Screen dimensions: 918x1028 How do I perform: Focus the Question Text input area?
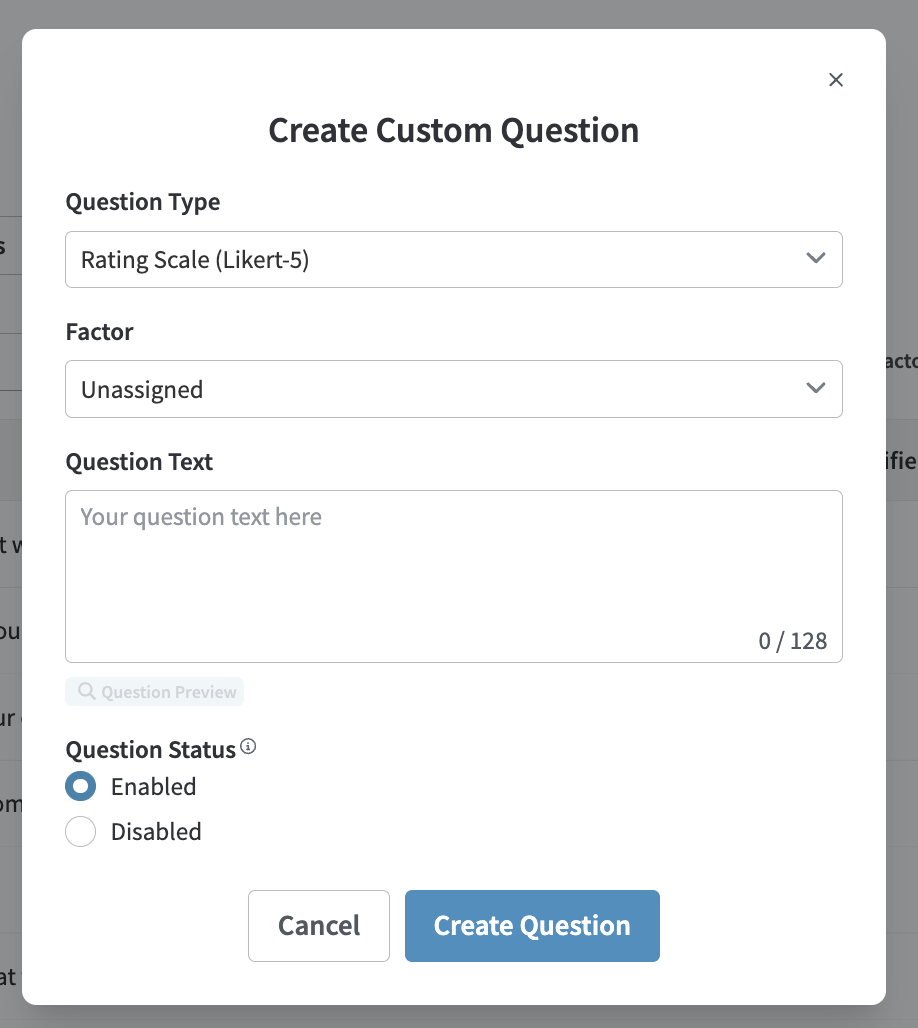tap(453, 565)
